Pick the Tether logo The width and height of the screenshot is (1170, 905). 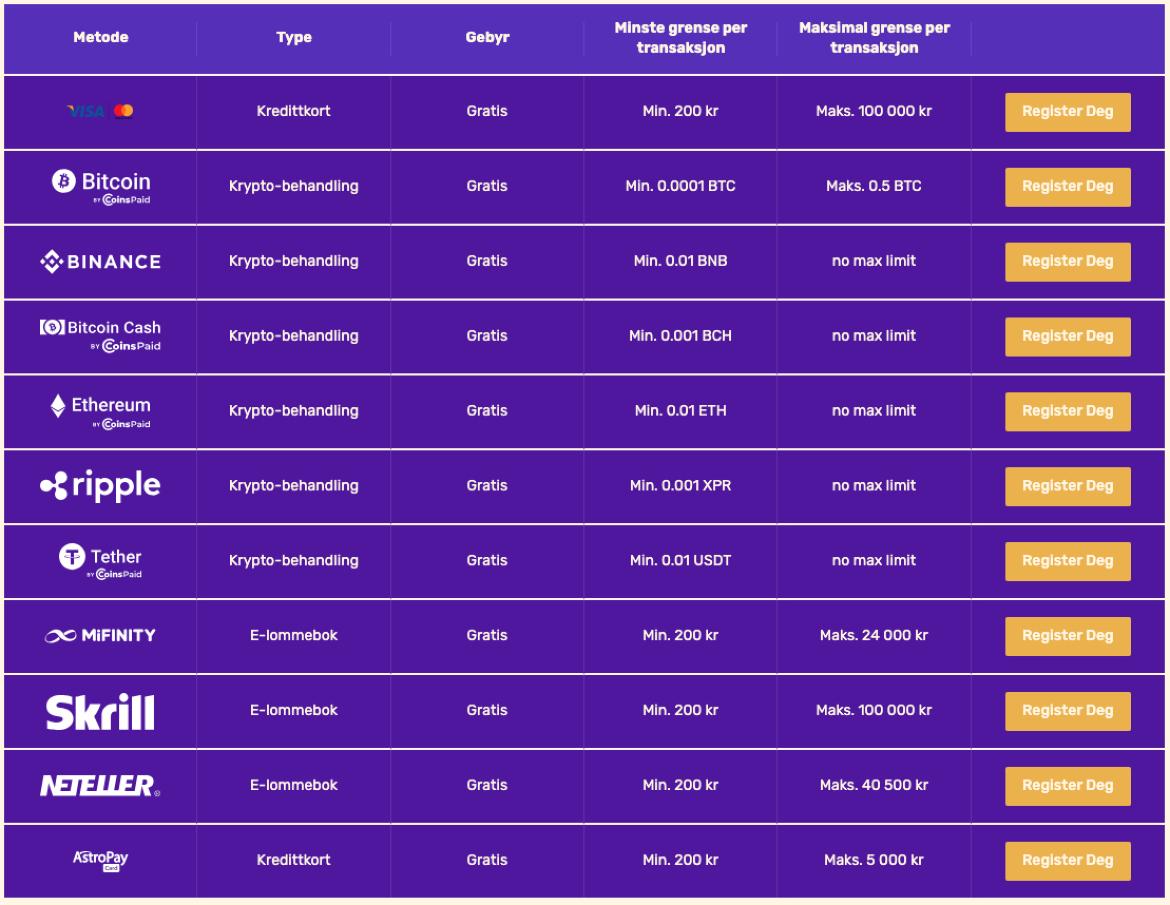tap(101, 562)
